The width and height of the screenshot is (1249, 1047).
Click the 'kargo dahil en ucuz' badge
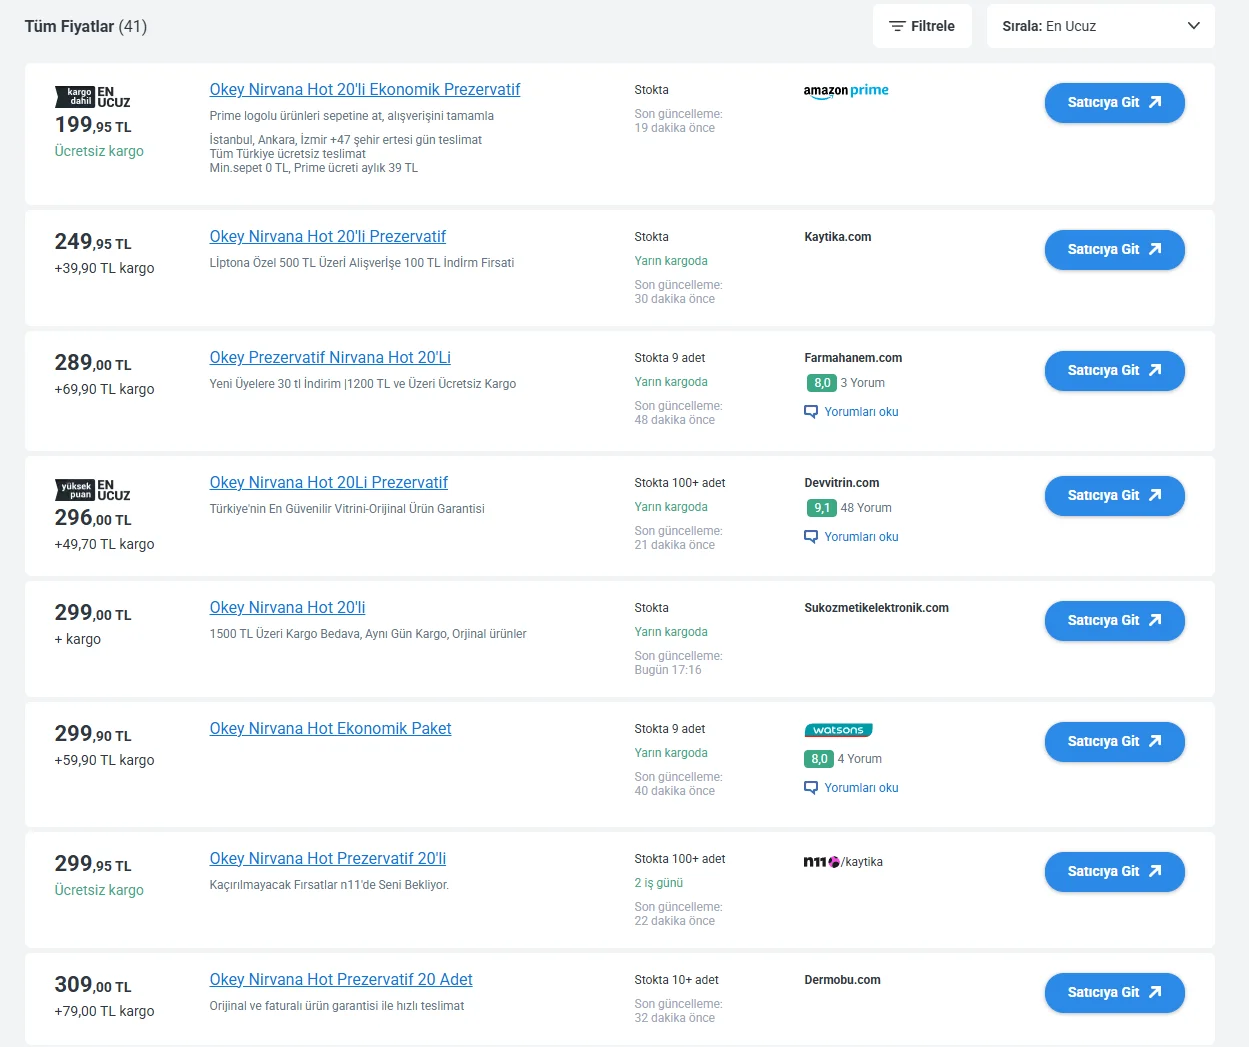(92, 97)
